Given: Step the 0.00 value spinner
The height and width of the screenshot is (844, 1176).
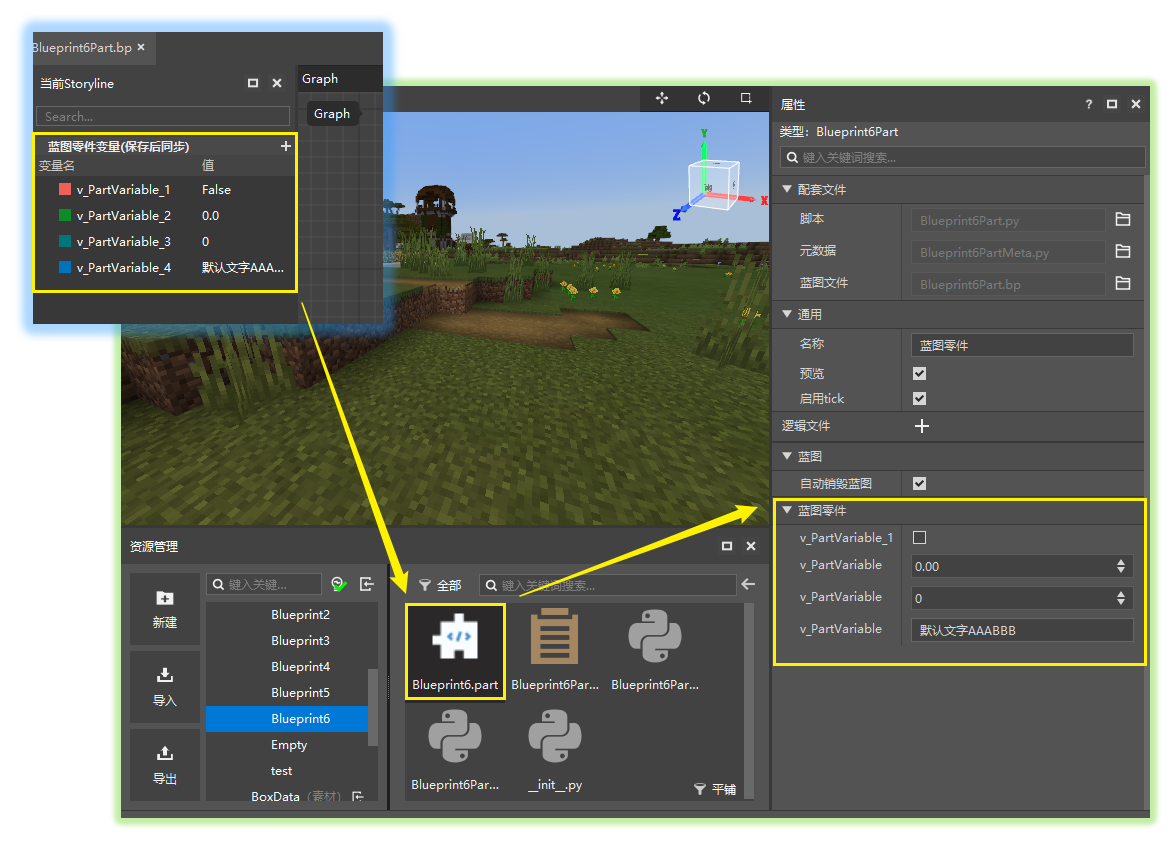Looking at the screenshot, I should (1120, 566).
